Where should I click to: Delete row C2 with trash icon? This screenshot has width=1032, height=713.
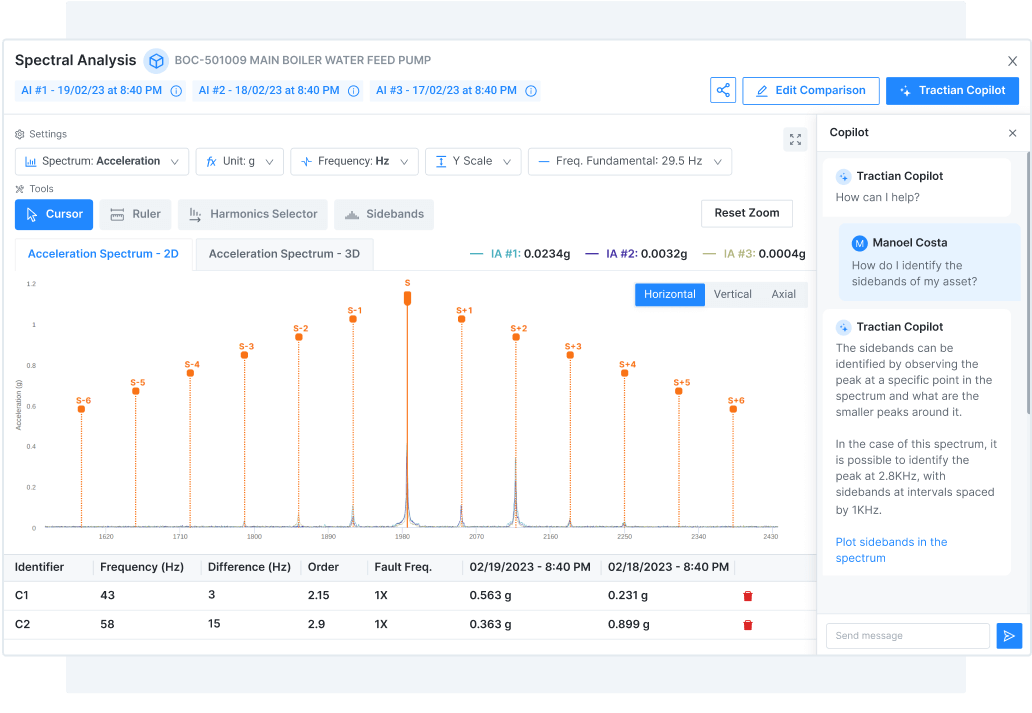pos(747,625)
